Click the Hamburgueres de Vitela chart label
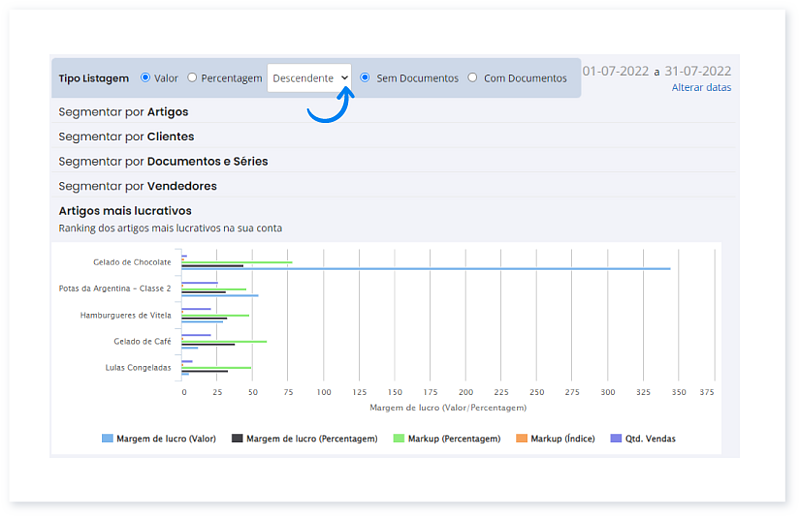The width and height of the screenshot is (800, 517). coord(125,315)
